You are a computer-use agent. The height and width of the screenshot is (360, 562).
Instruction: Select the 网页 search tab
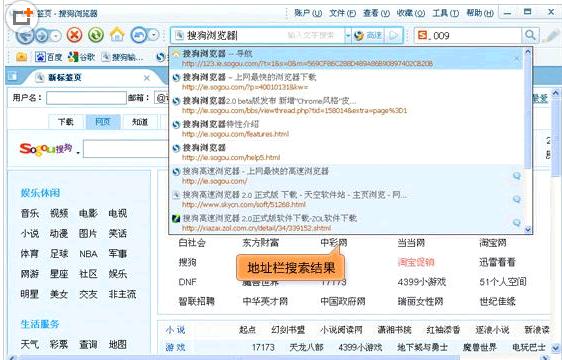coord(103,122)
